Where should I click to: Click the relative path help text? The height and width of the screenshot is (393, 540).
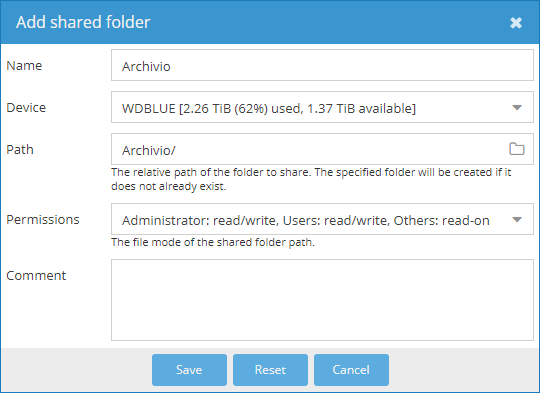pyautogui.click(x=311, y=179)
